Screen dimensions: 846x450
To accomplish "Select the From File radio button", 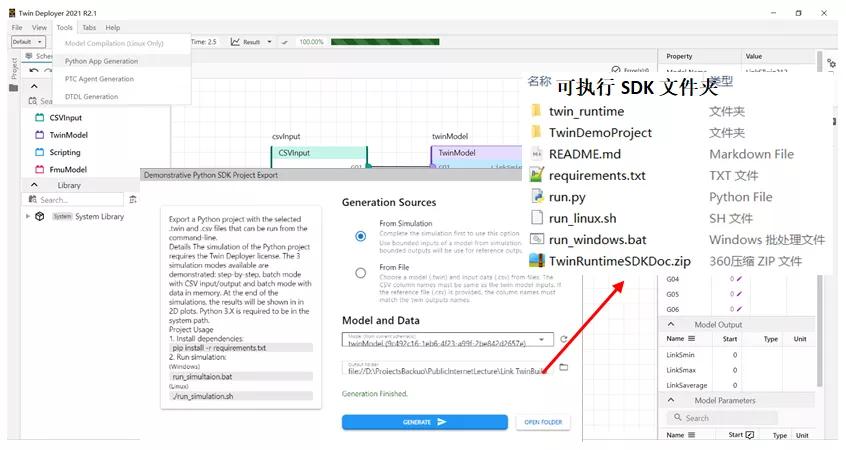I will 360,273.
